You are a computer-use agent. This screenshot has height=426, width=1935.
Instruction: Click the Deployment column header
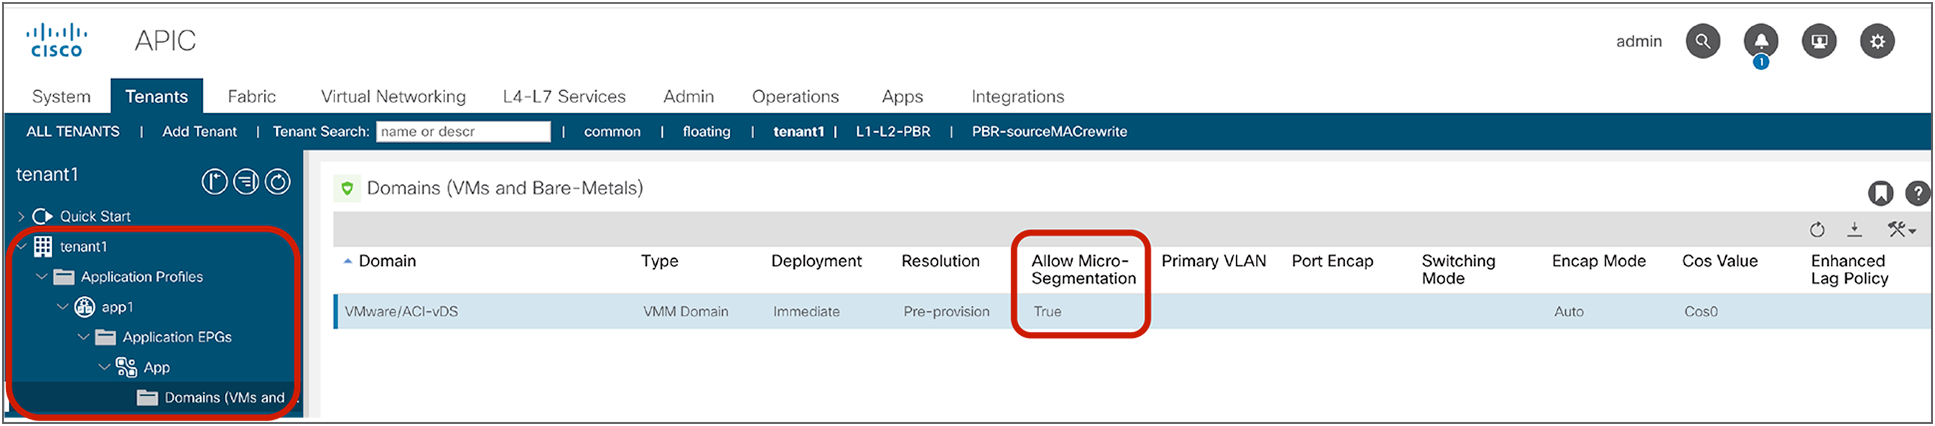[816, 261]
